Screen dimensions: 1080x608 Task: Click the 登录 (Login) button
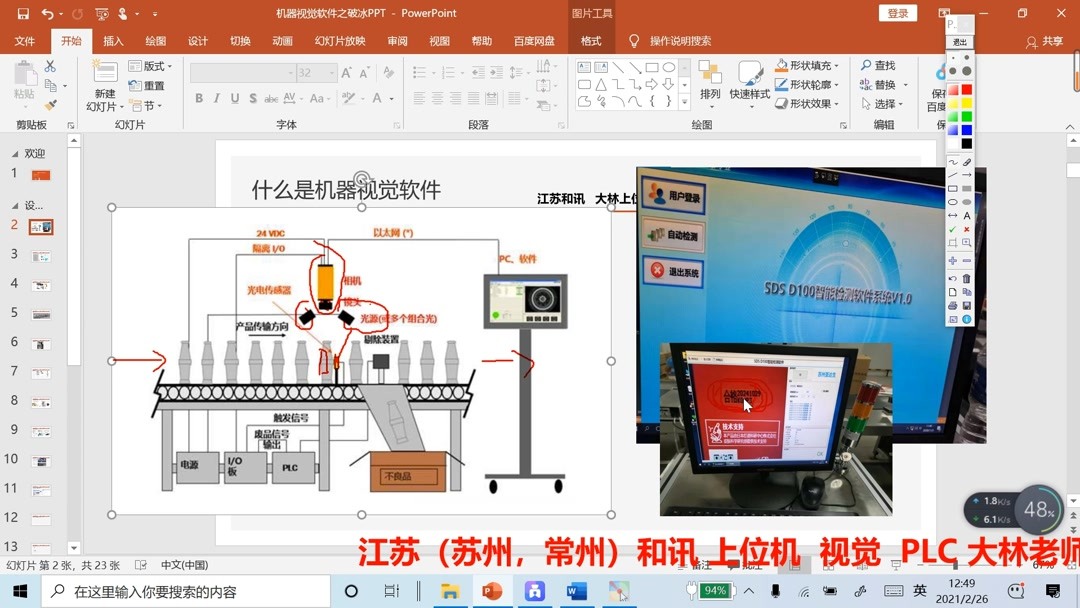(x=897, y=13)
